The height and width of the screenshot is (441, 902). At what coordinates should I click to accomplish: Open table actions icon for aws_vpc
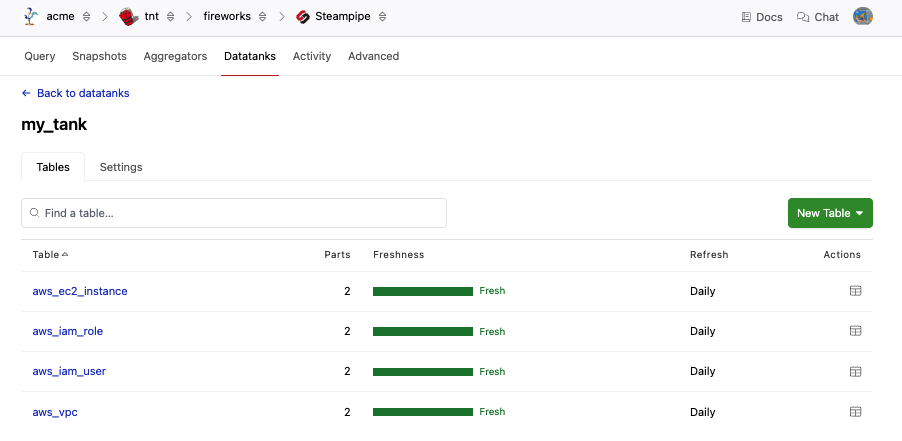[x=855, y=411]
